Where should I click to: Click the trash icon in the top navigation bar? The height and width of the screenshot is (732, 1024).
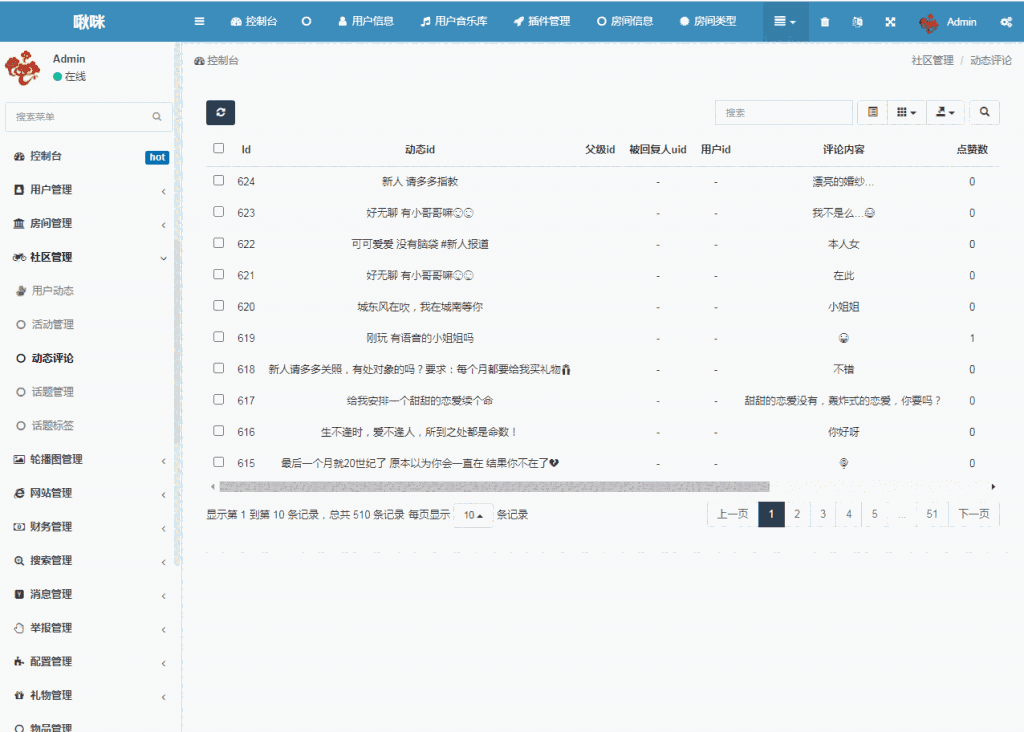(x=823, y=21)
